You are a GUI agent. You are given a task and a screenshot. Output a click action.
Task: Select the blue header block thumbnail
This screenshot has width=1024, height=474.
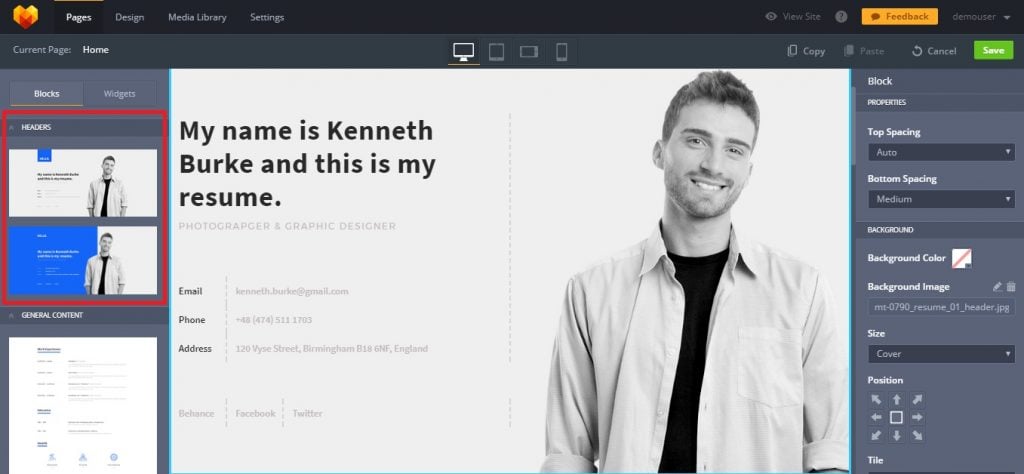83,260
